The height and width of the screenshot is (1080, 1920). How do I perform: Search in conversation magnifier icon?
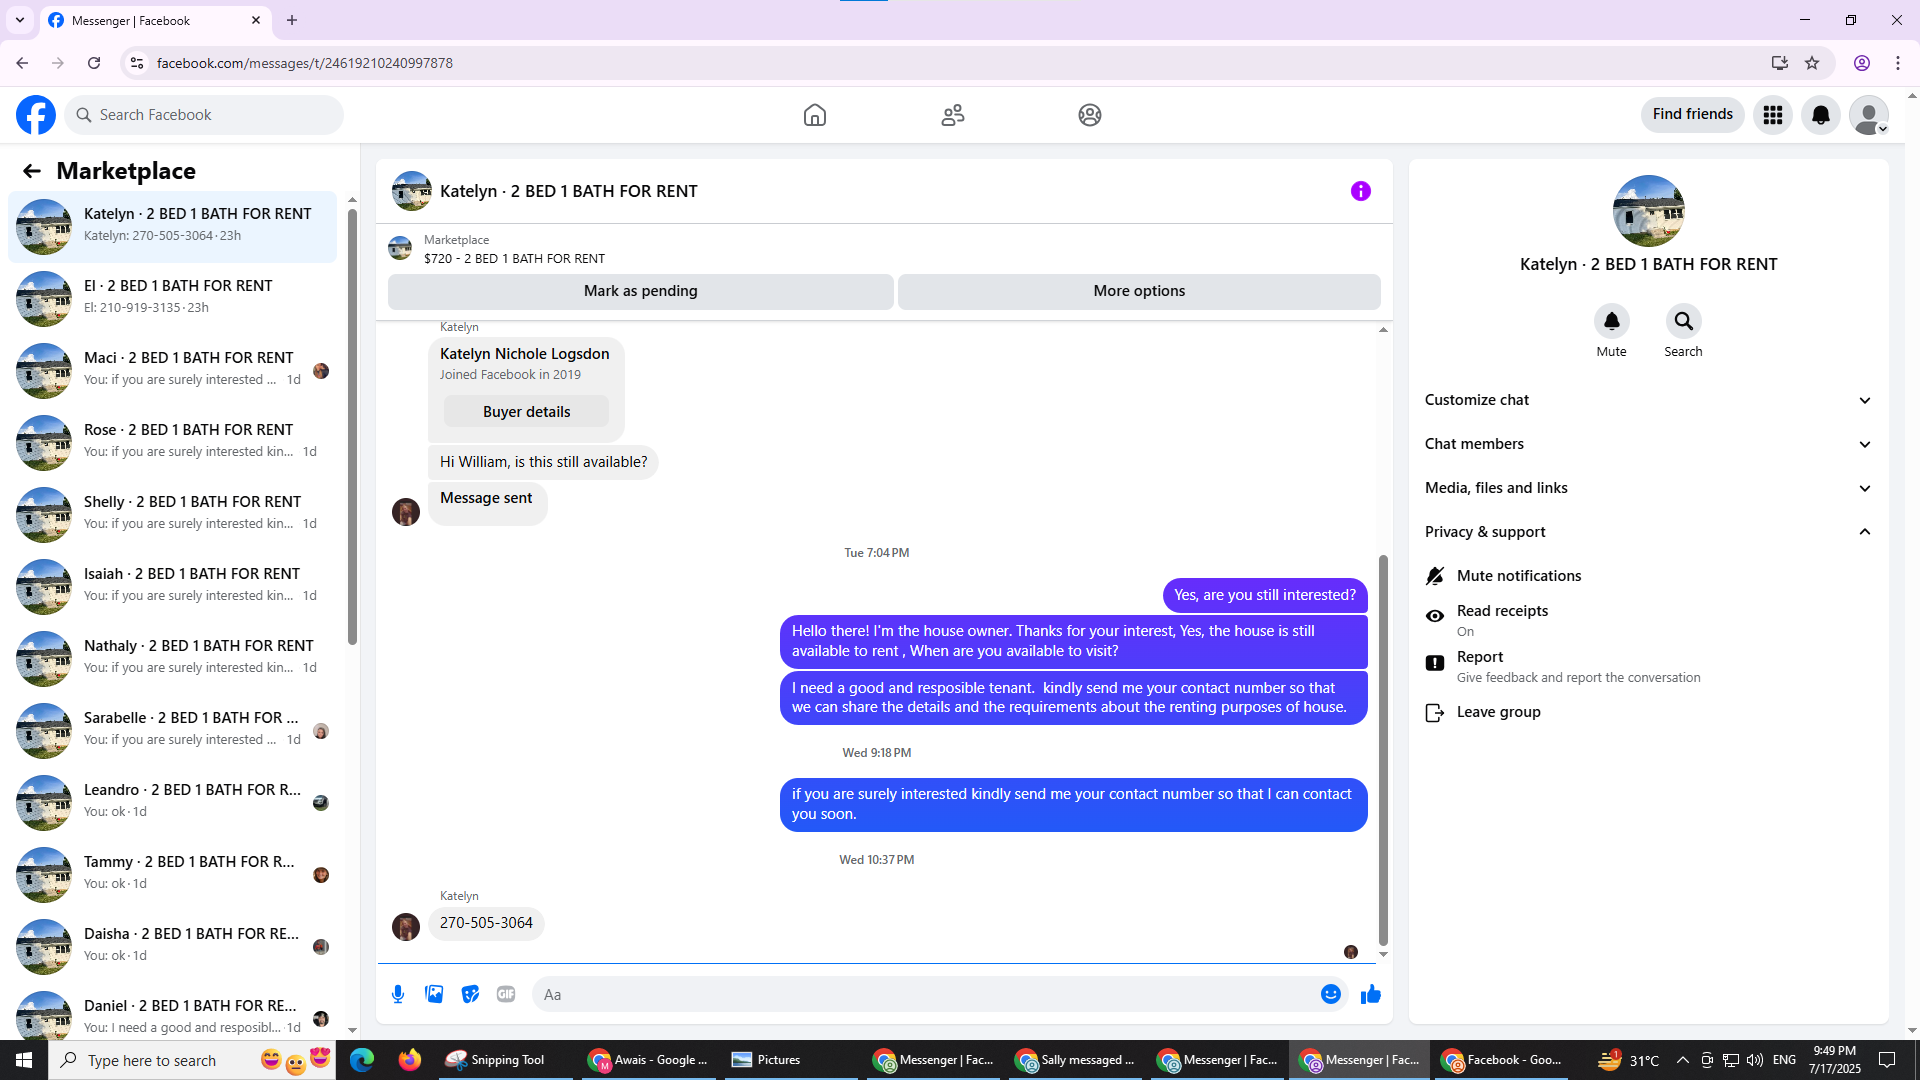click(x=1684, y=321)
